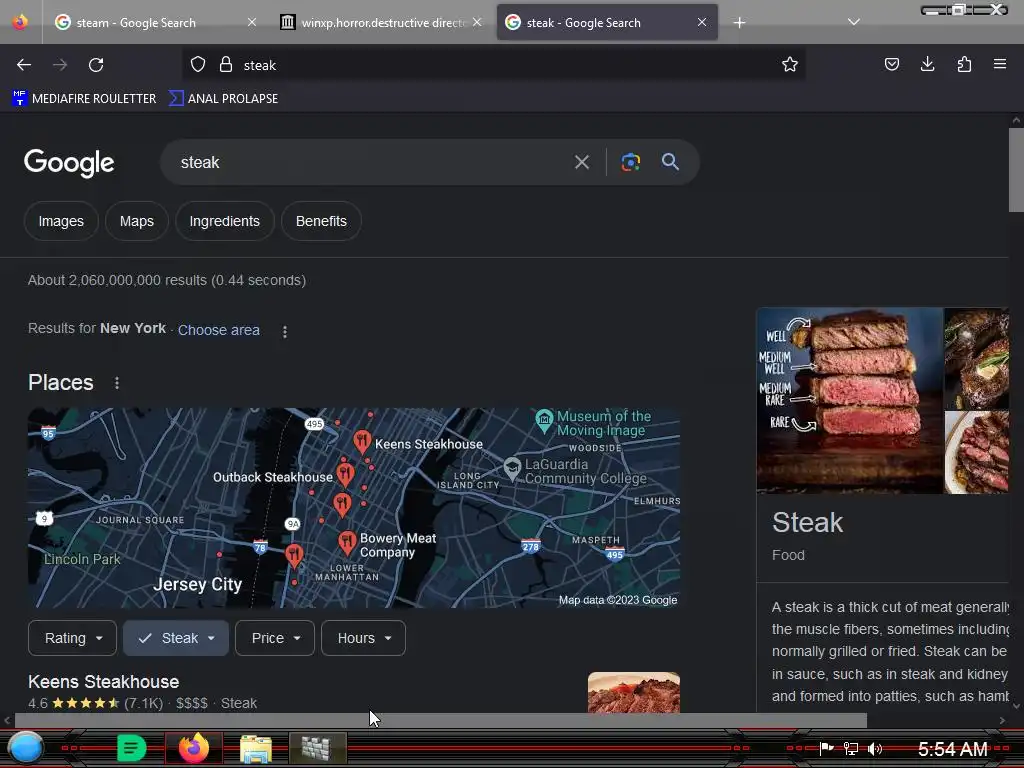Image resolution: width=1024 pixels, height=768 pixels.
Task: Click Outback Steakhouse map pin
Action: [x=345, y=473]
